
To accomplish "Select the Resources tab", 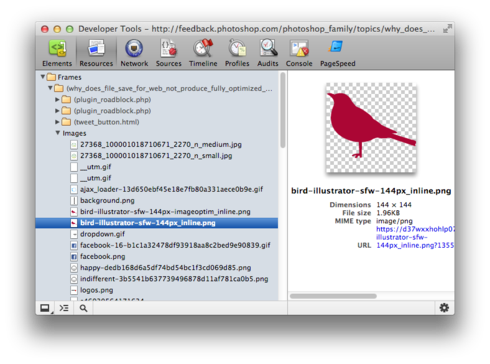I will coord(96,53).
